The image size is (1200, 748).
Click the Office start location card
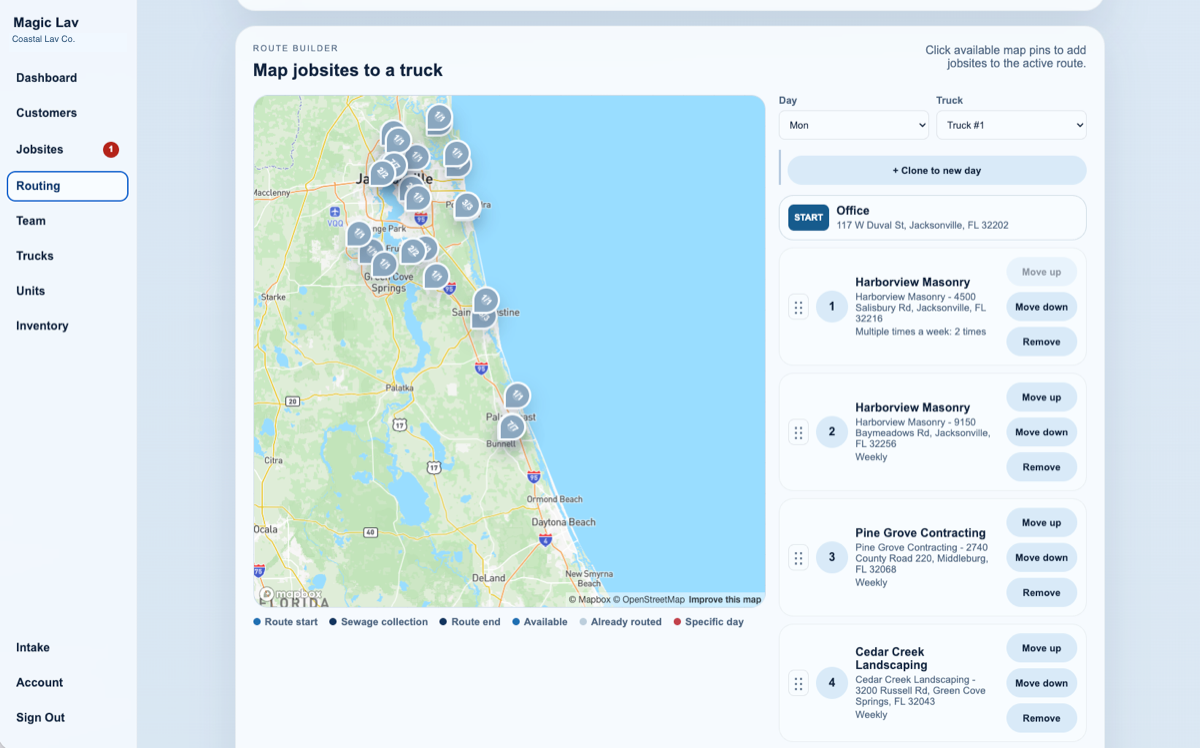(x=933, y=218)
